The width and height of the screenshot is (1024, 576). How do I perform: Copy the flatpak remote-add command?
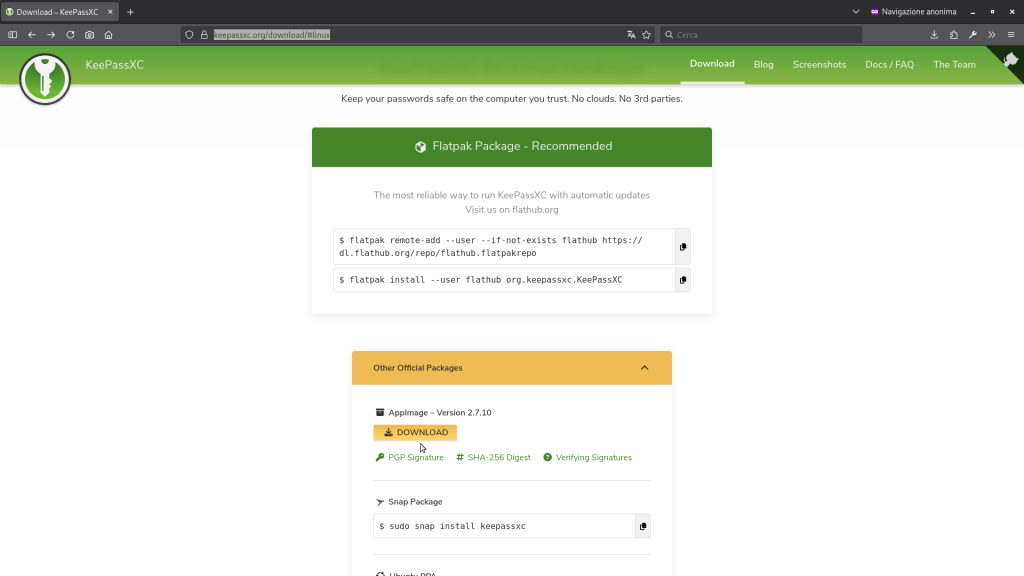pos(683,247)
